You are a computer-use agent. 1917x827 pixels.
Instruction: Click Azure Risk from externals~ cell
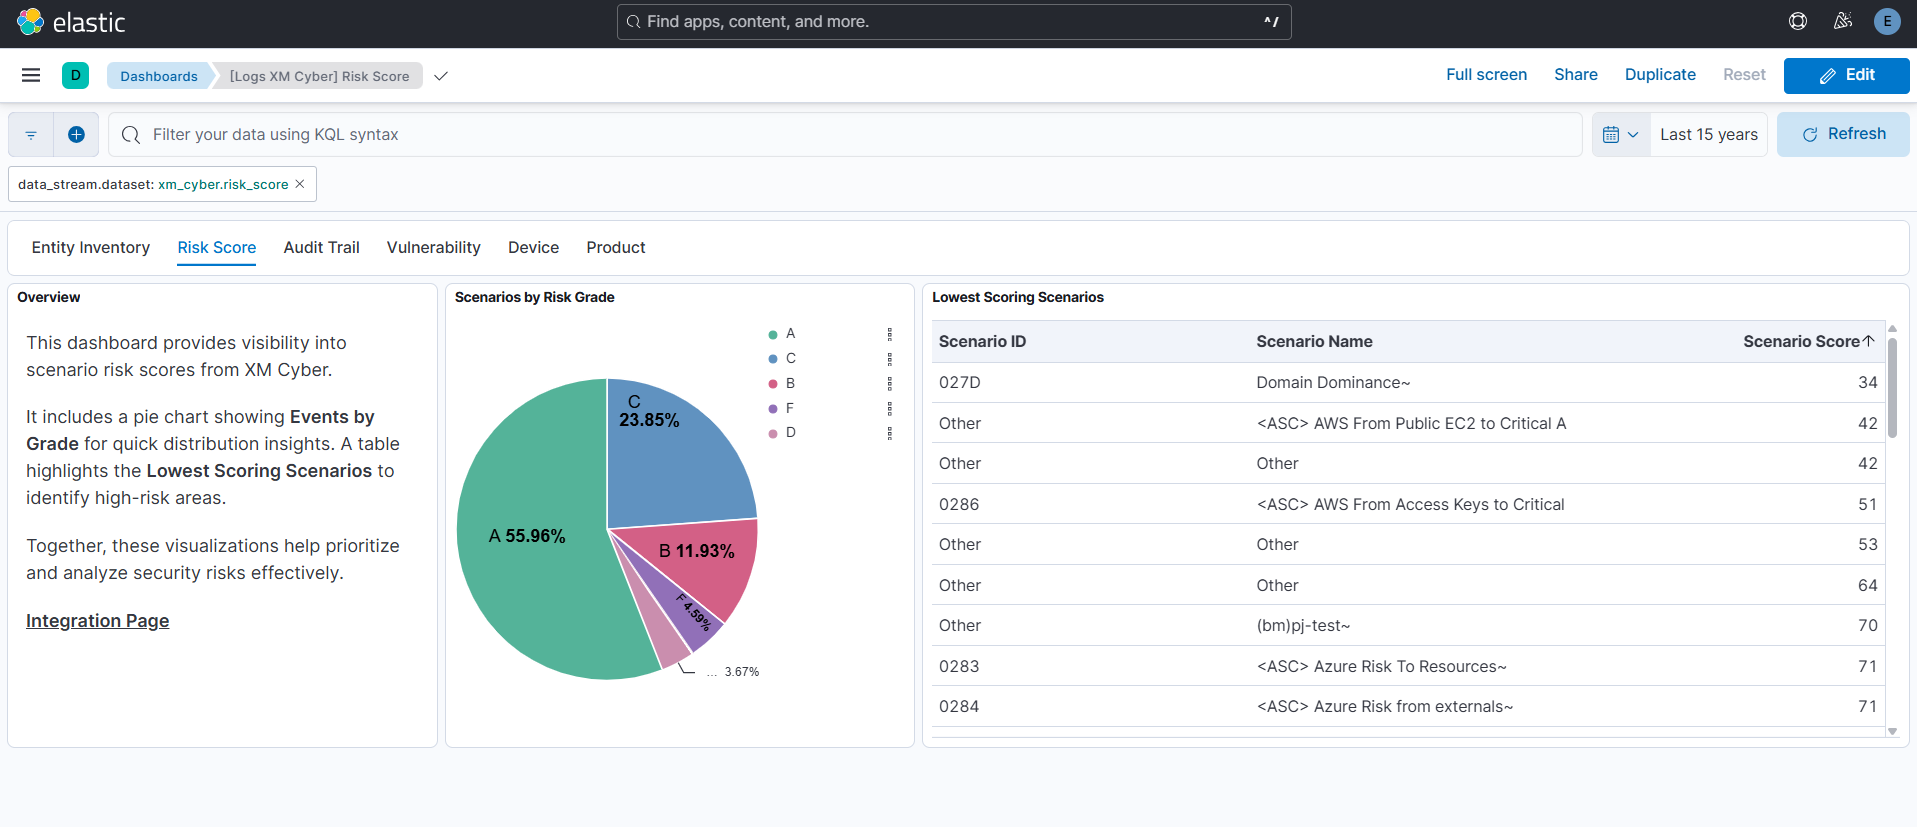[x=1385, y=706]
